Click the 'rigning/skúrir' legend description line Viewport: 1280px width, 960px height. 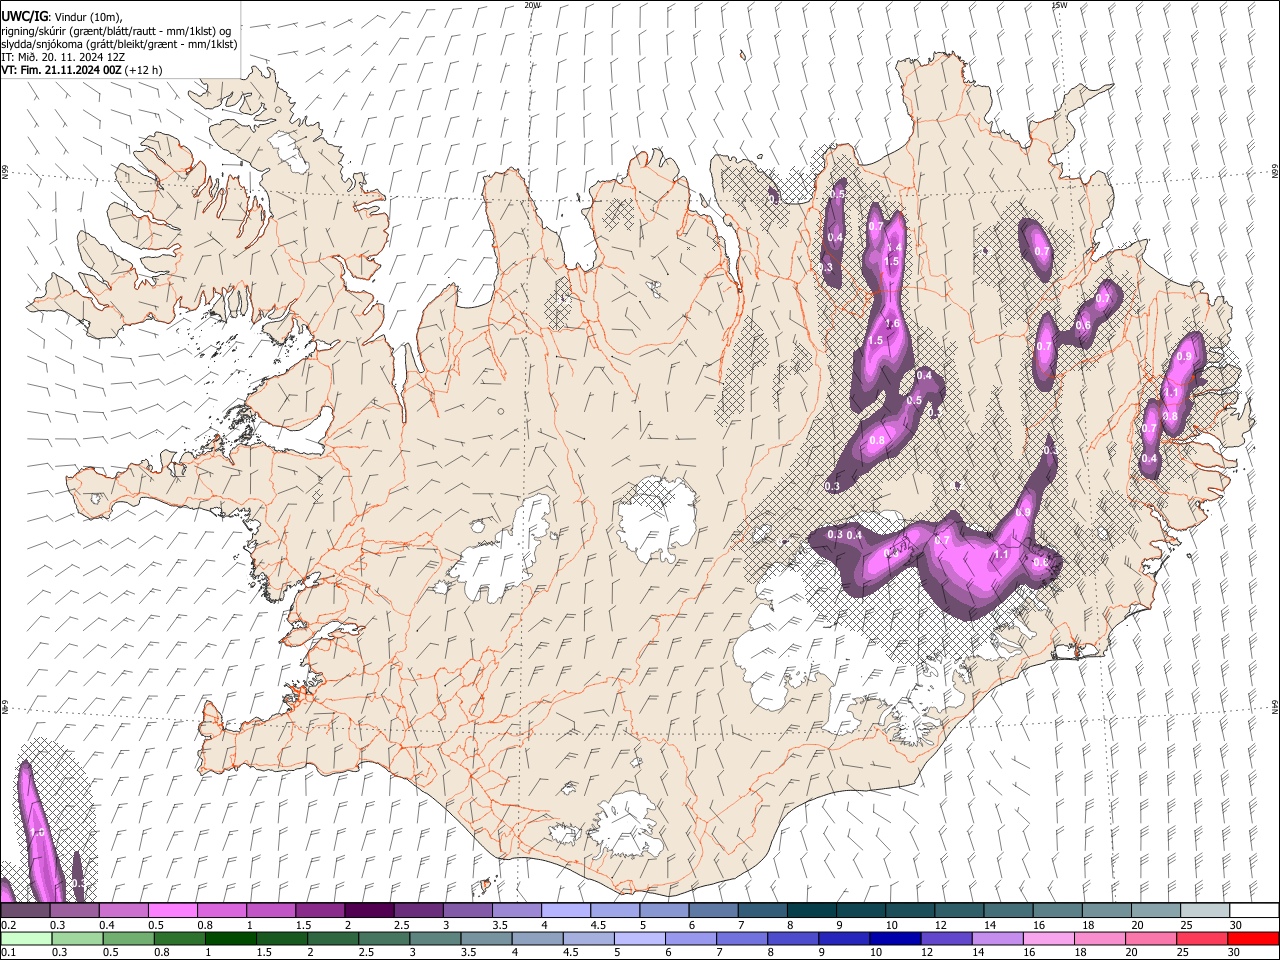tap(116, 31)
